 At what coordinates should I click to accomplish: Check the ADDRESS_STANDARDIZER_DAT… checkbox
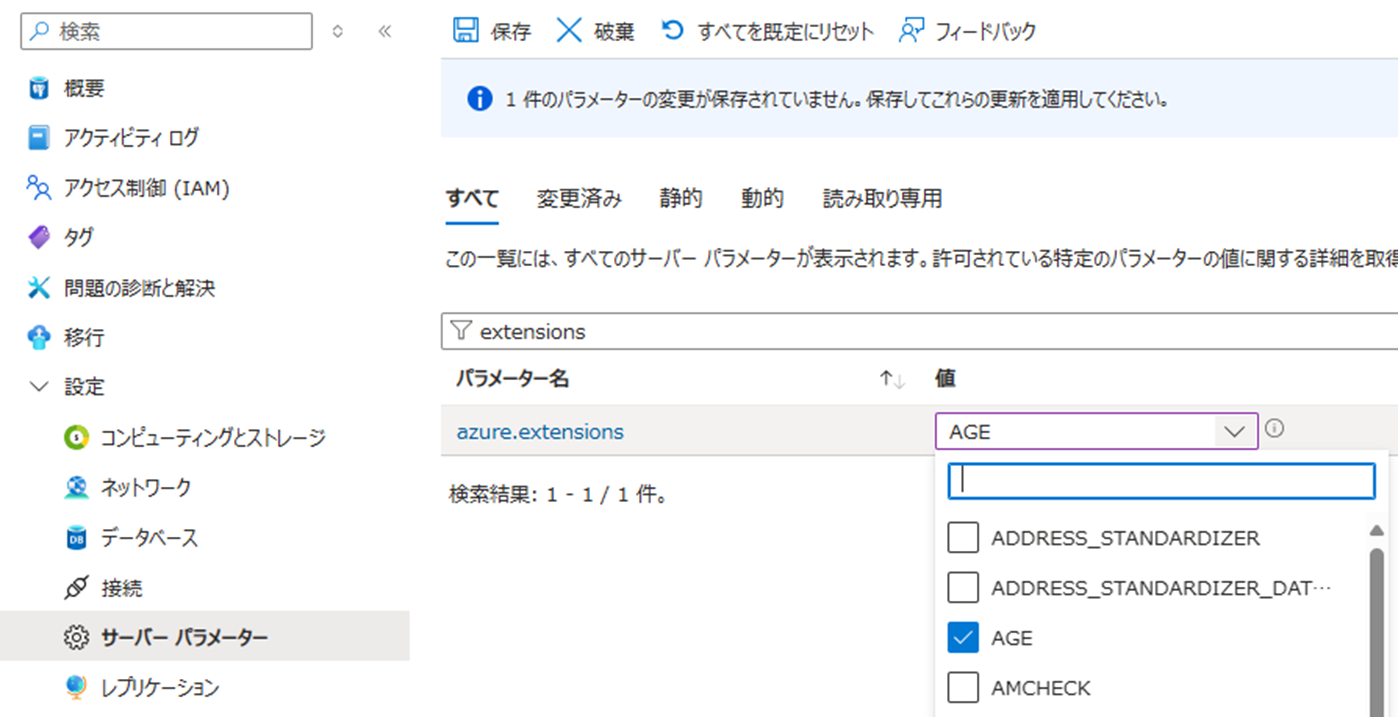(x=963, y=588)
